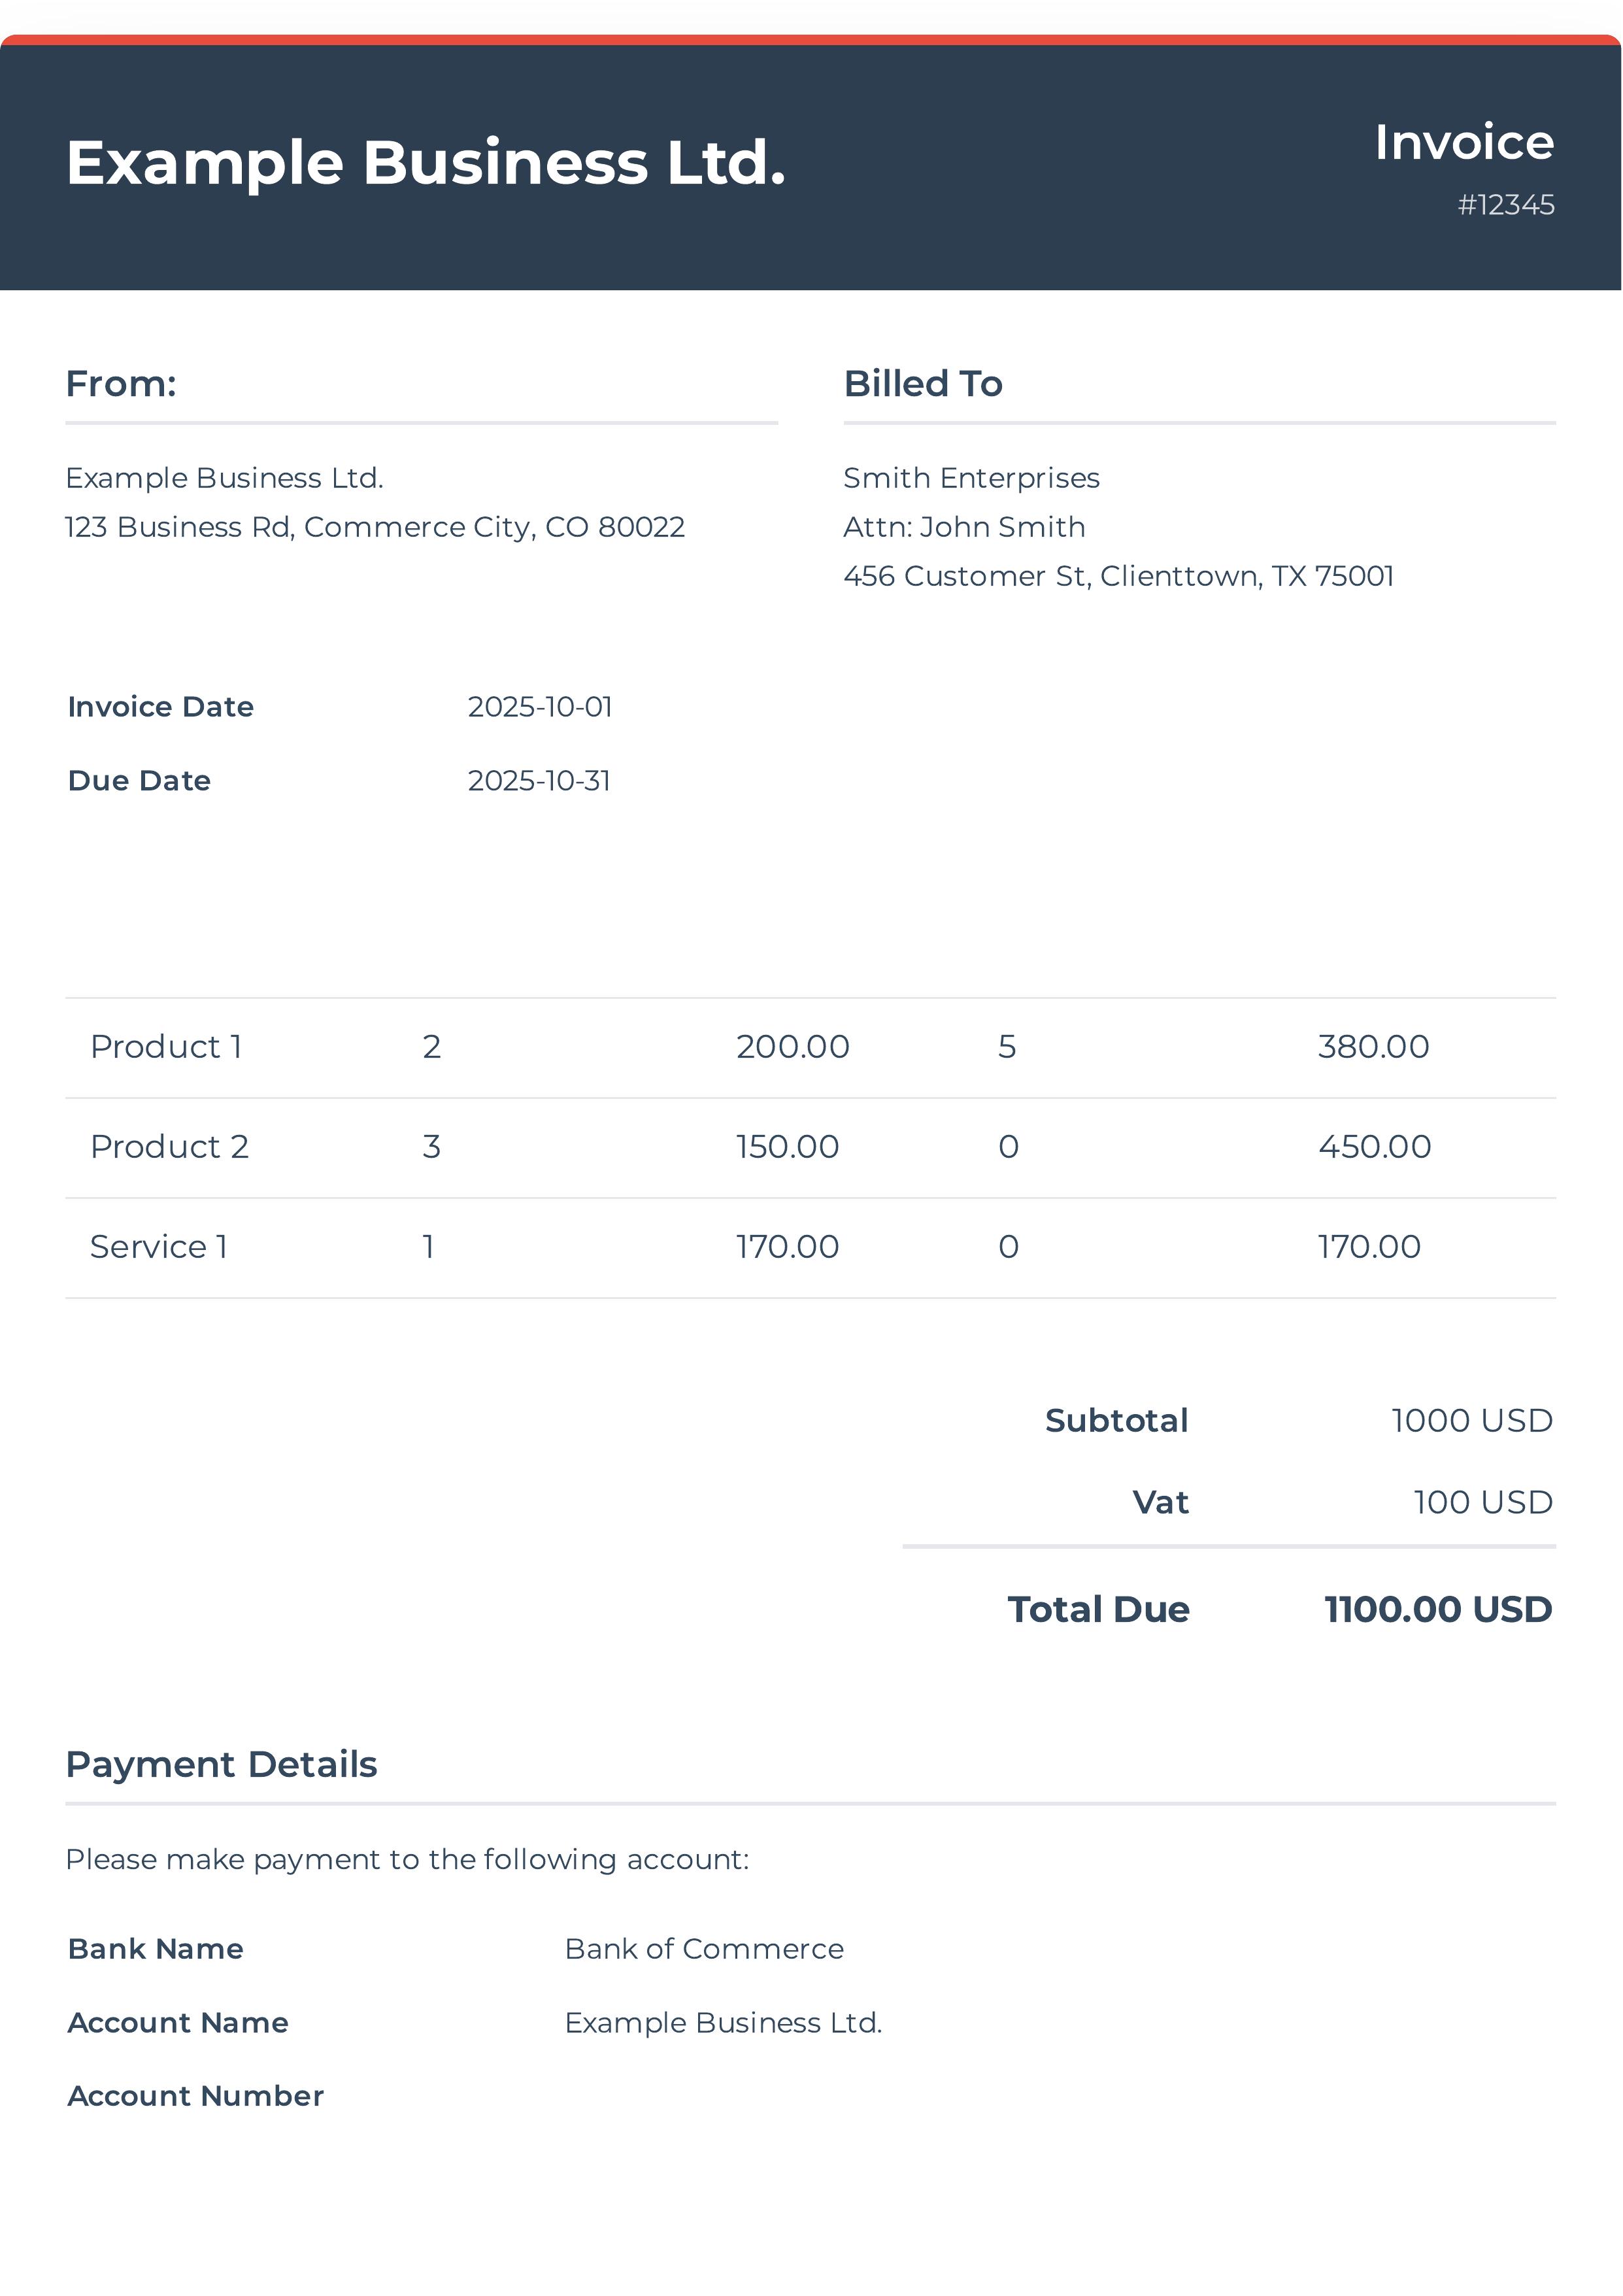Screen dimensions: 1623x2296
Task: Select the invoice number #12345
Action: (x=1505, y=205)
